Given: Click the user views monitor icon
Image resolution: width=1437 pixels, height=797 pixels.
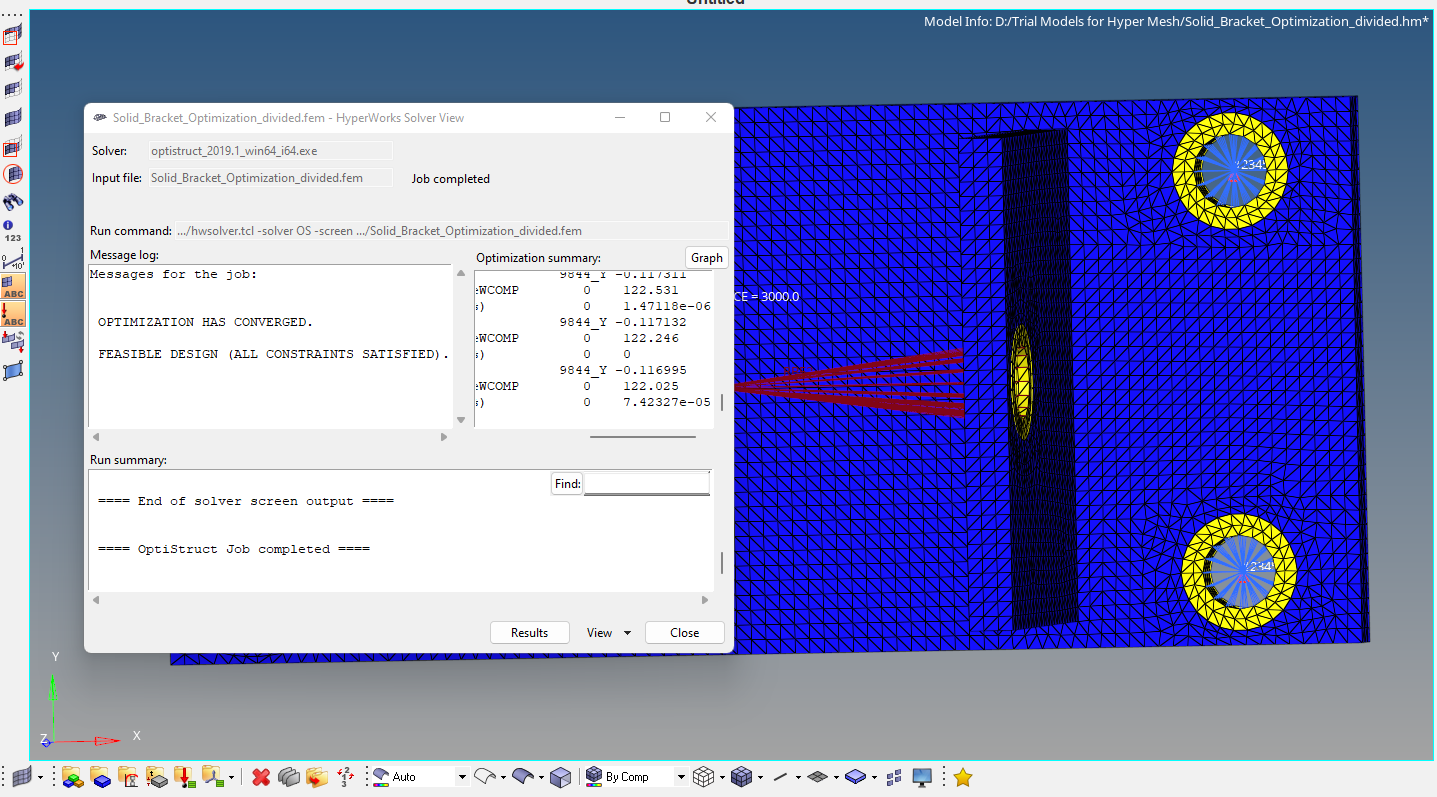Looking at the screenshot, I should [920, 776].
